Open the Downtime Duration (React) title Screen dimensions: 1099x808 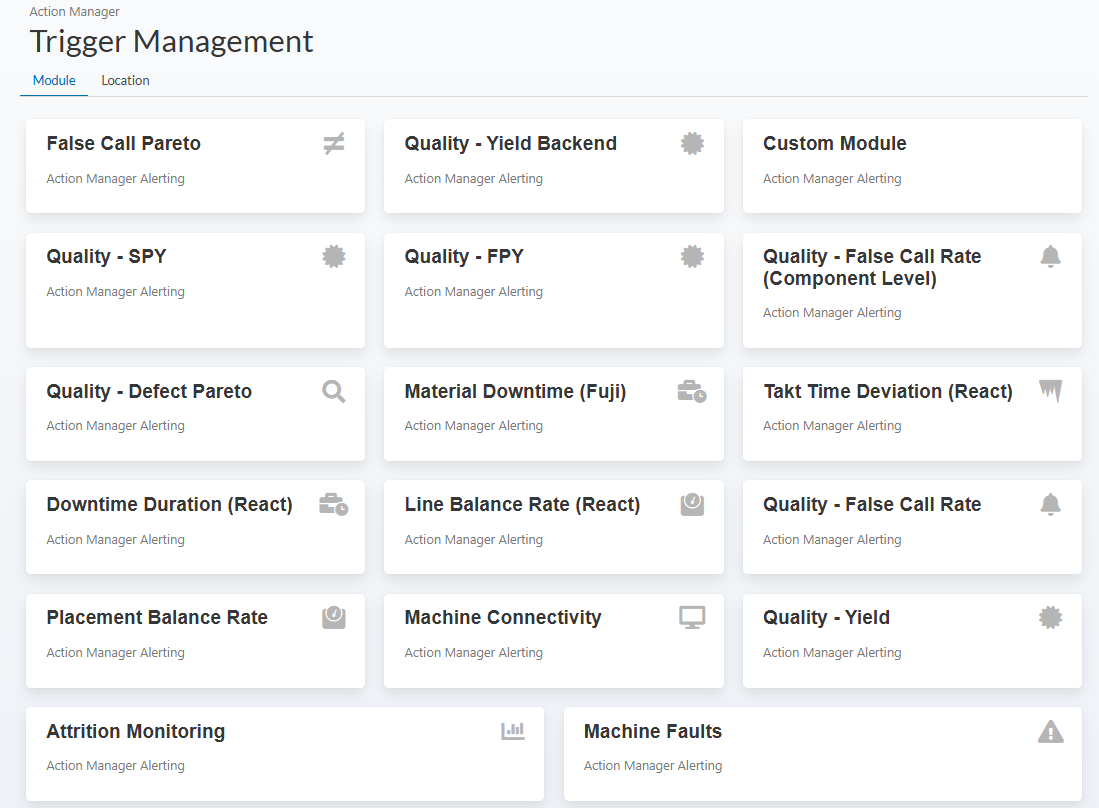tap(169, 505)
